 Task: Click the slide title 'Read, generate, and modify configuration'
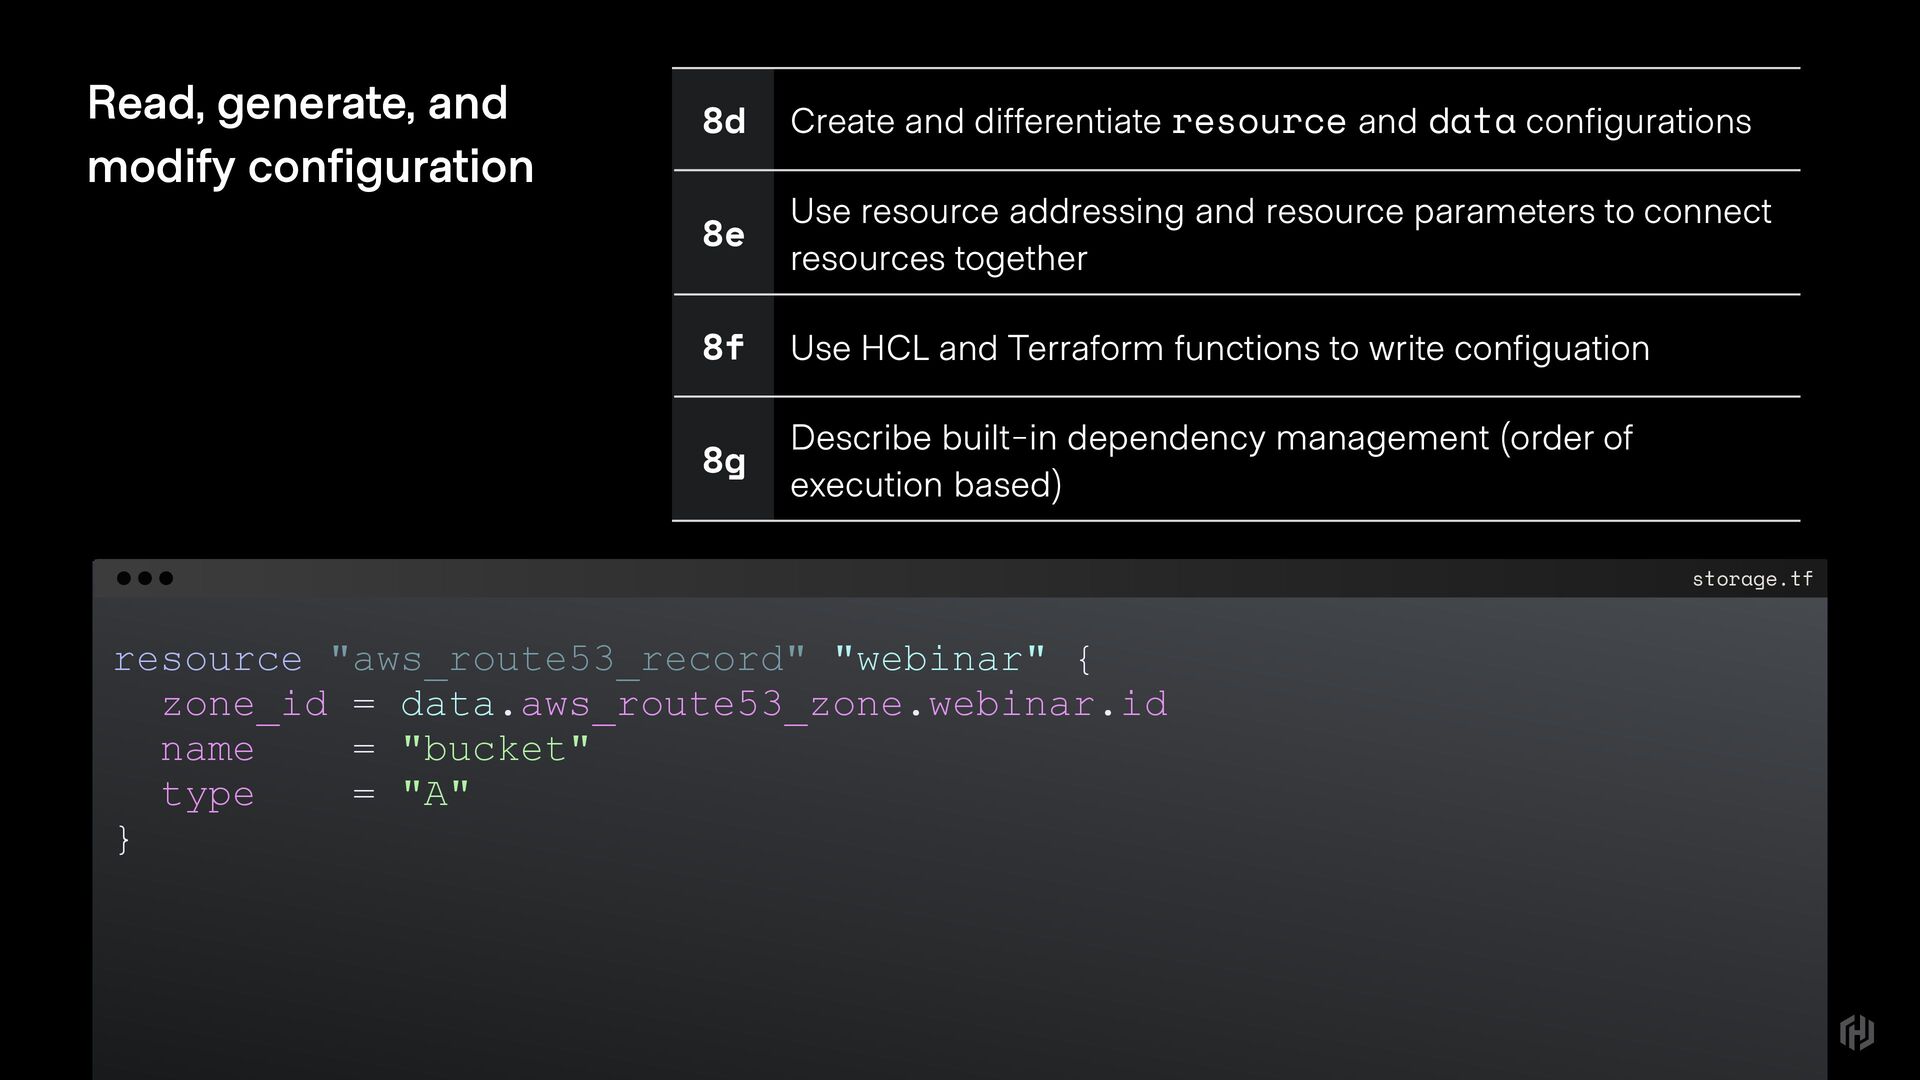(310, 134)
